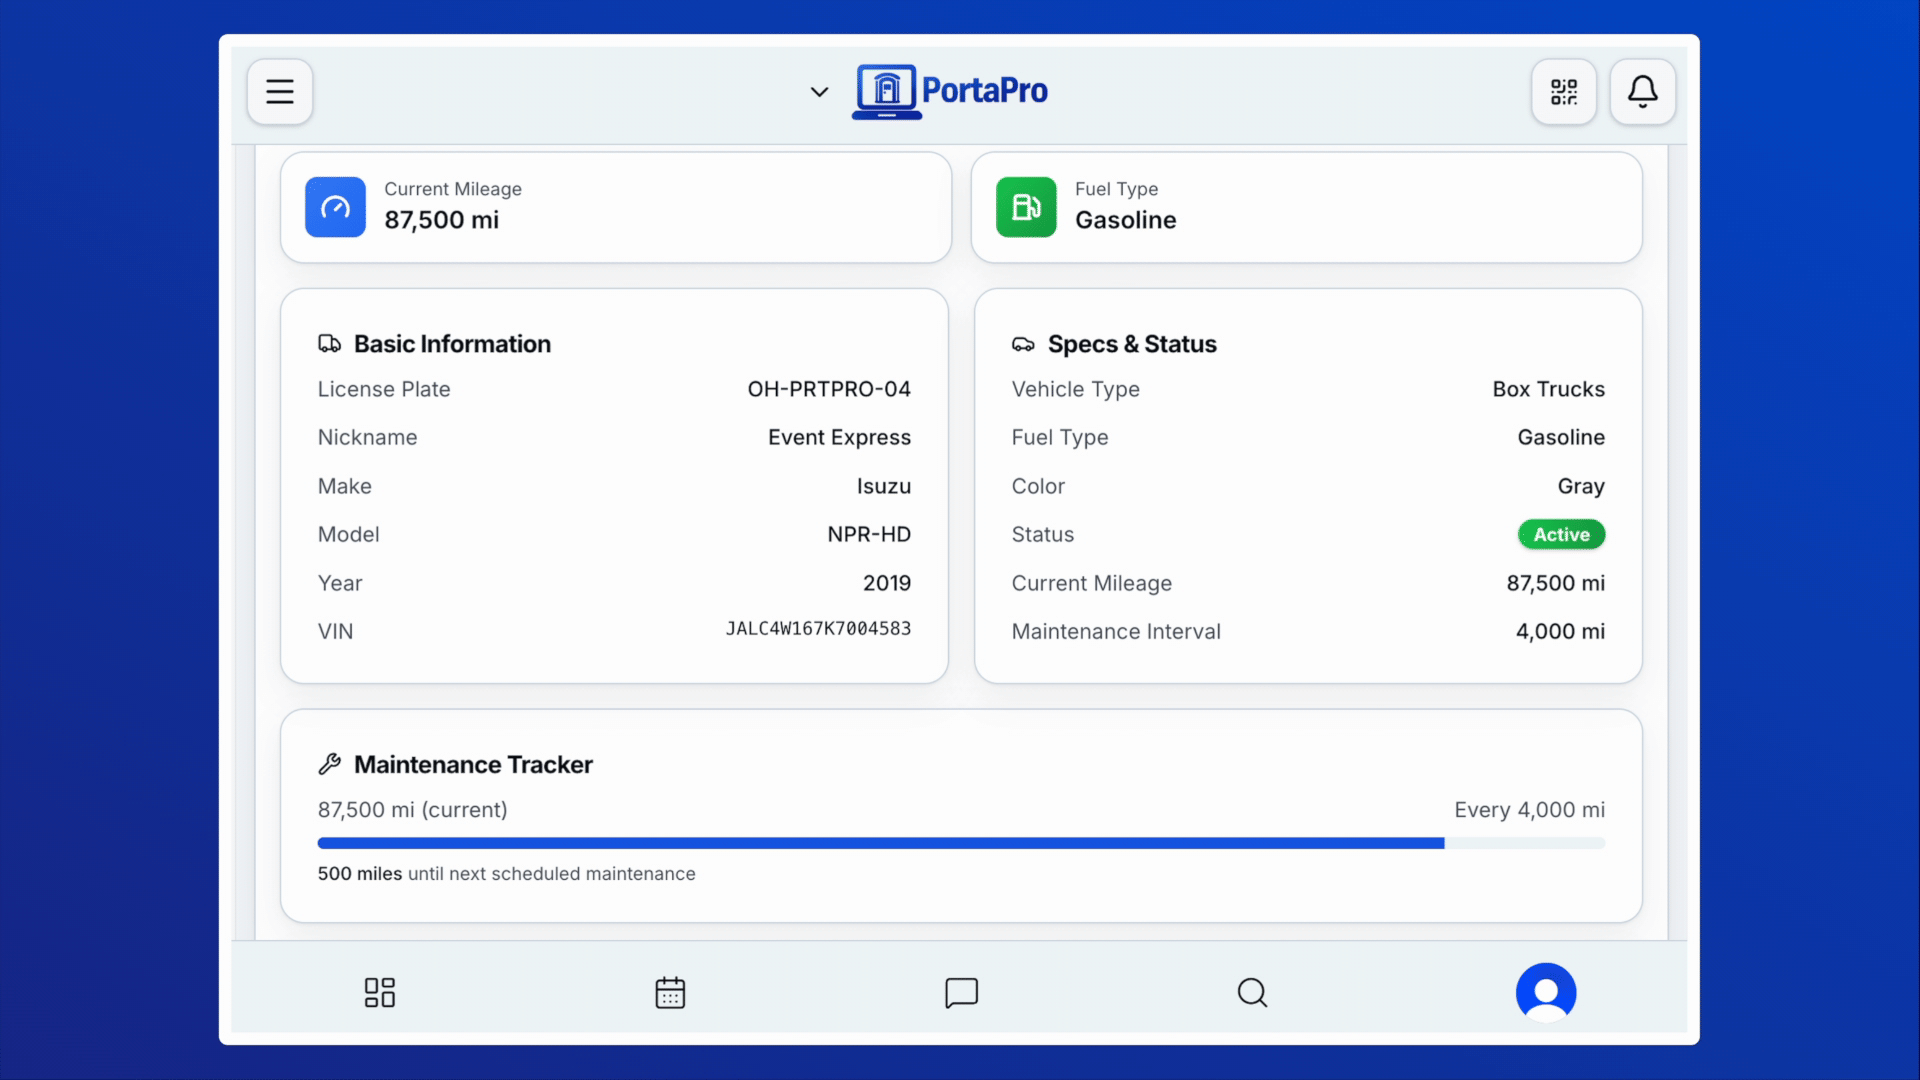Click the car icon by Specs & Status
This screenshot has height=1080, width=1920.
point(1023,344)
